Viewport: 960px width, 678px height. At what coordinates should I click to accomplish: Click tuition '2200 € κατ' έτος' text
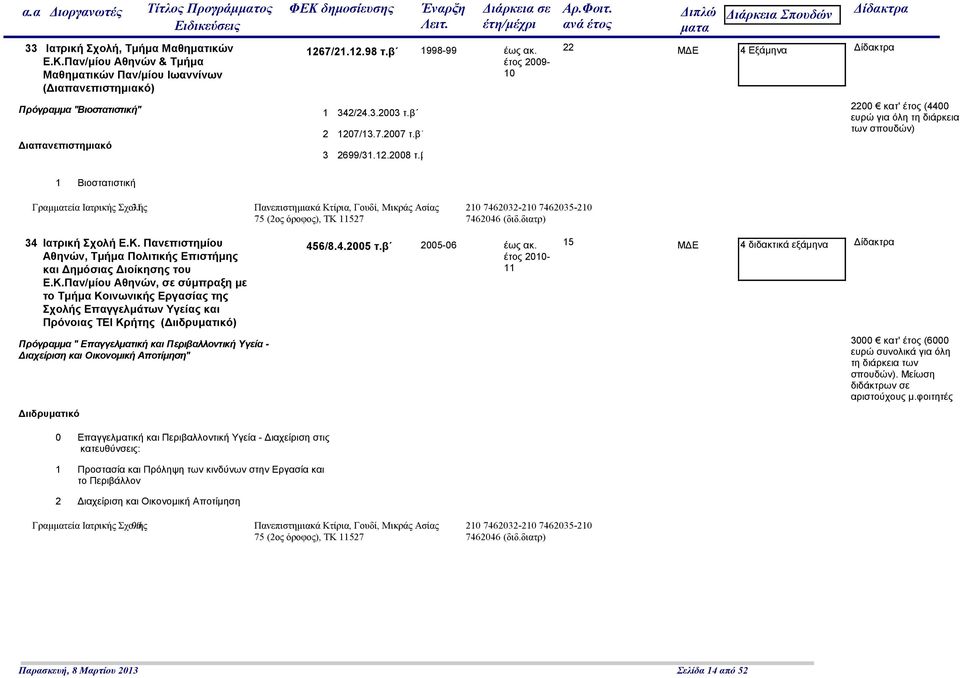[904, 118]
